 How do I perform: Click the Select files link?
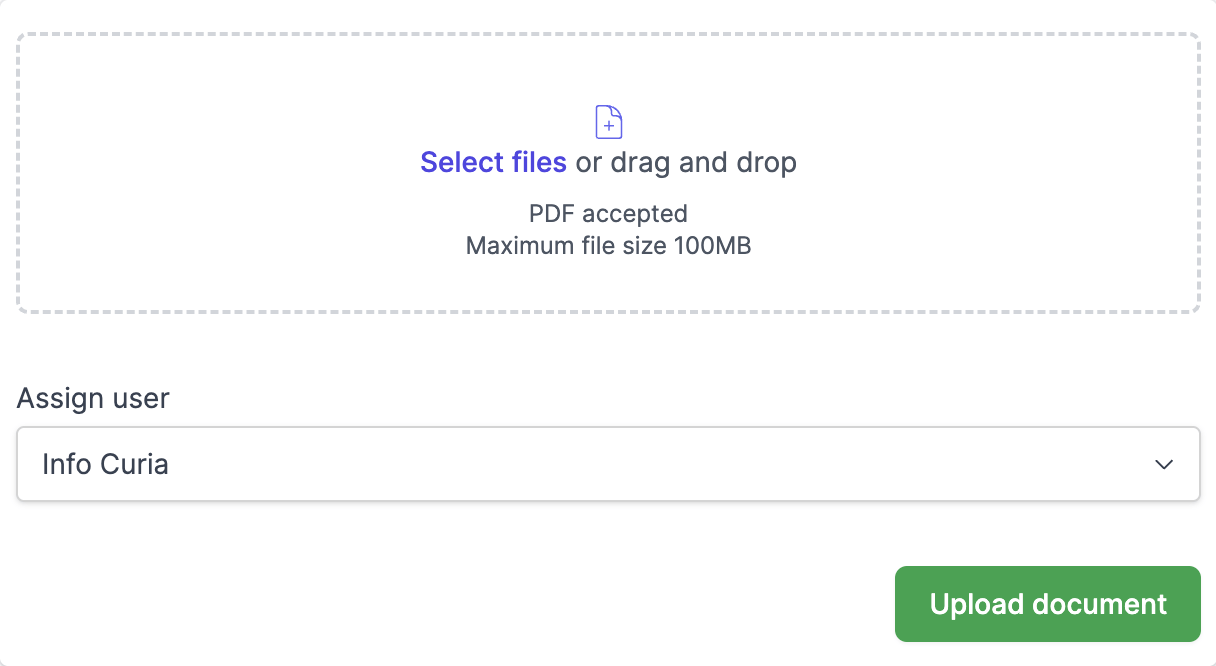point(493,162)
